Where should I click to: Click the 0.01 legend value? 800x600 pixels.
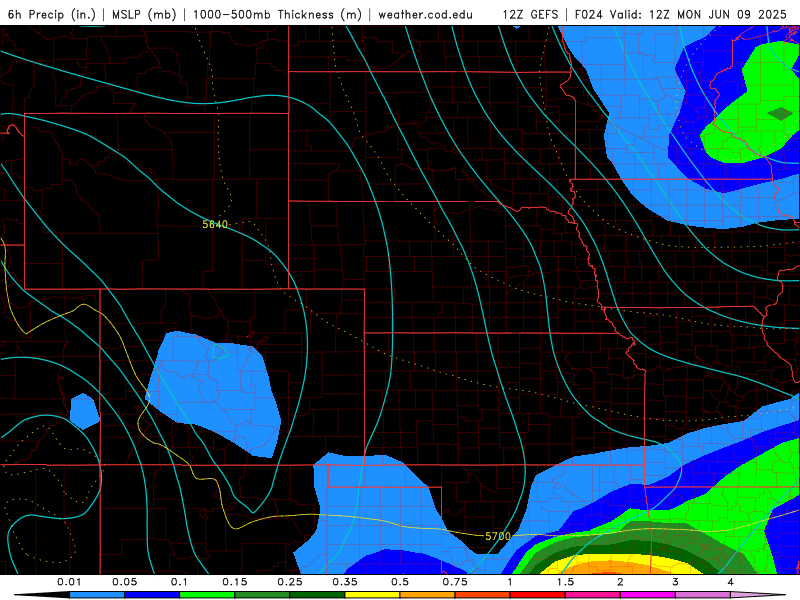[x=69, y=582]
